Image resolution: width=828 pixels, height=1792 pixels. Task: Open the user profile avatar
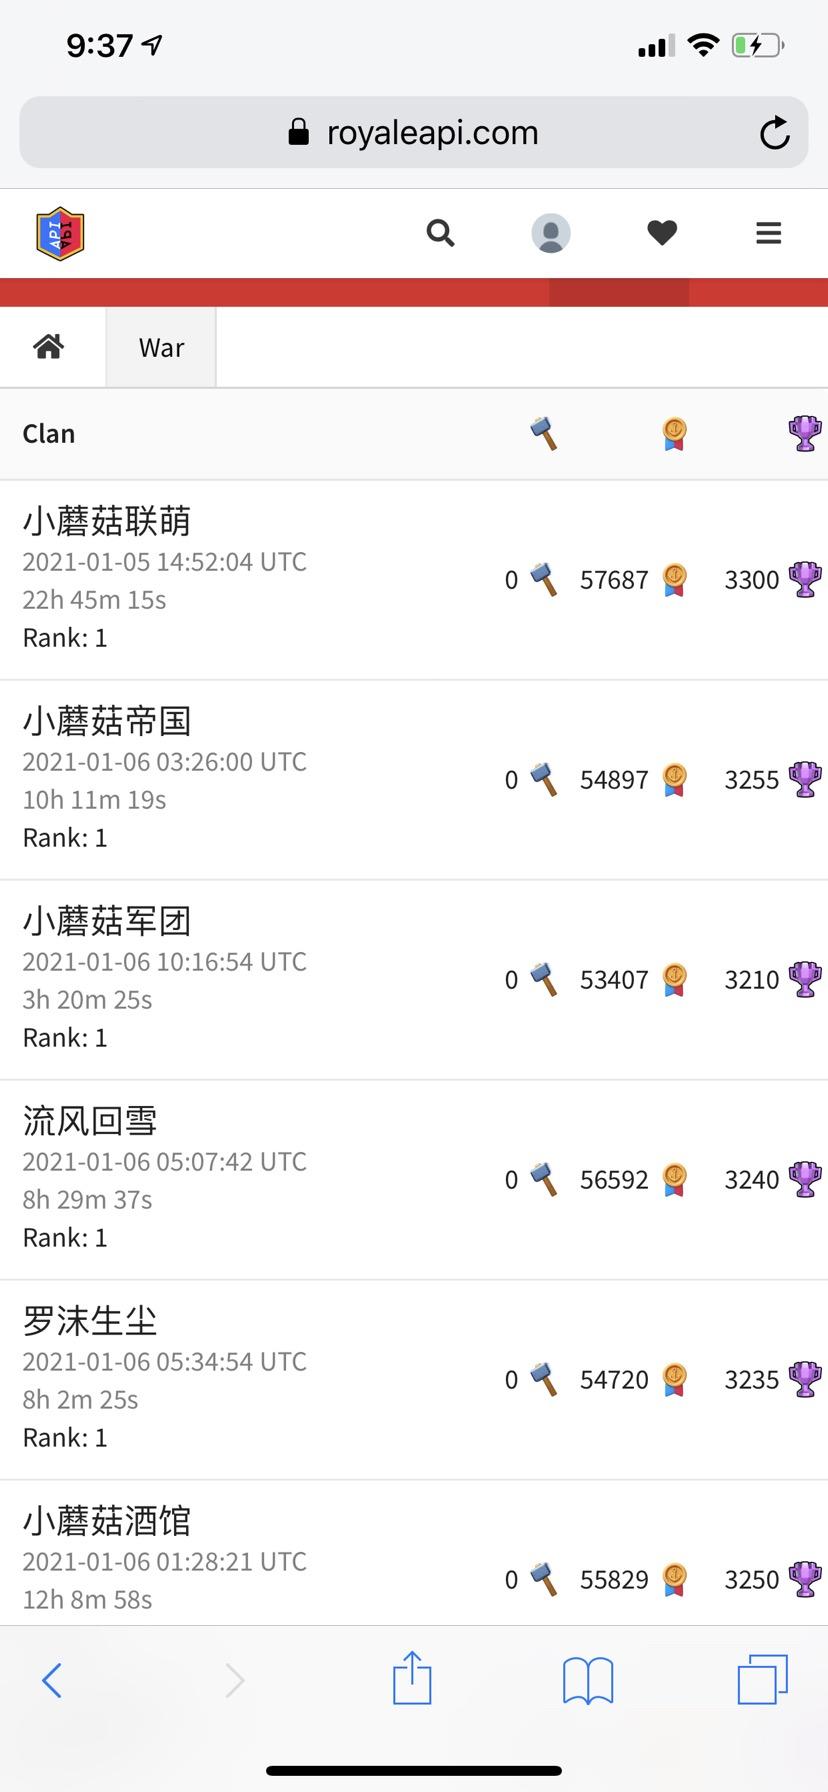pos(550,234)
